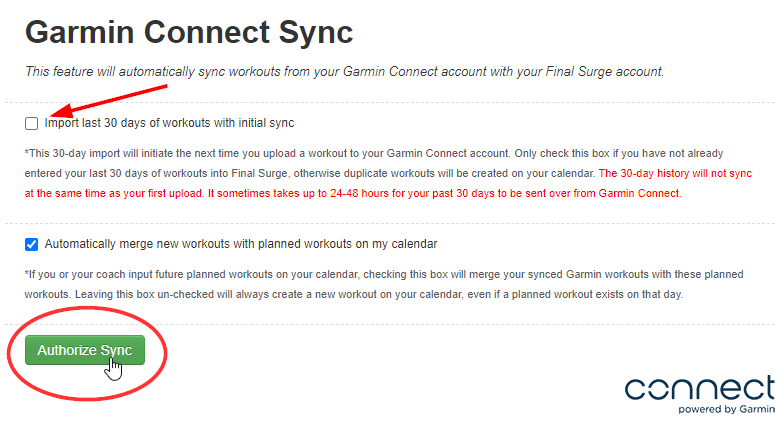The image size is (784, 435).
Task: Click the note starting "*This 30-day import"
Action: click(300, 152)
